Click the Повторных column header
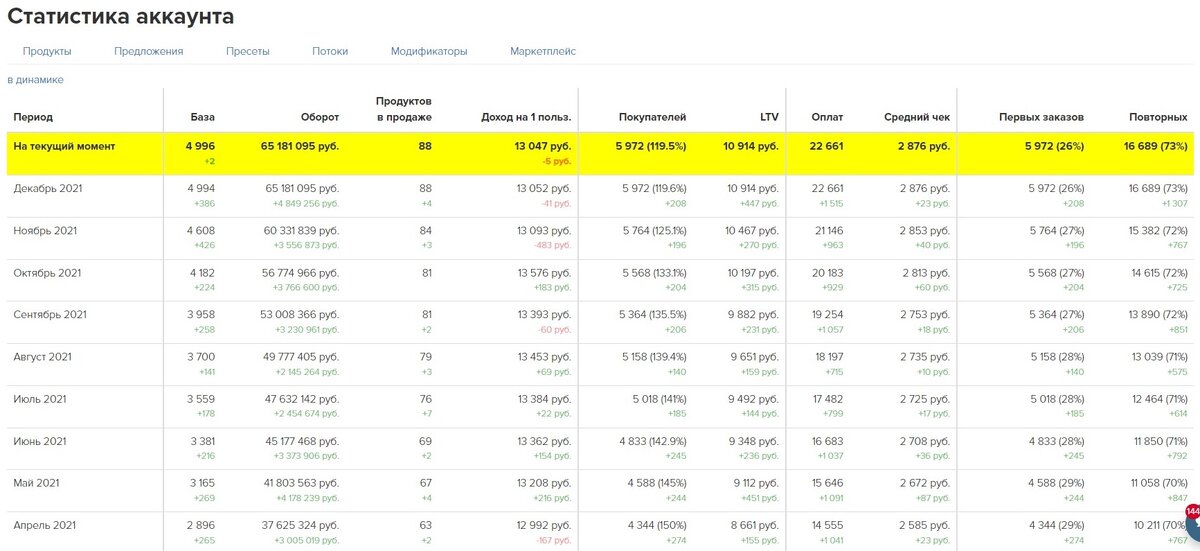The width and height of the screenshot is (1200, 551). [1158, 118]
